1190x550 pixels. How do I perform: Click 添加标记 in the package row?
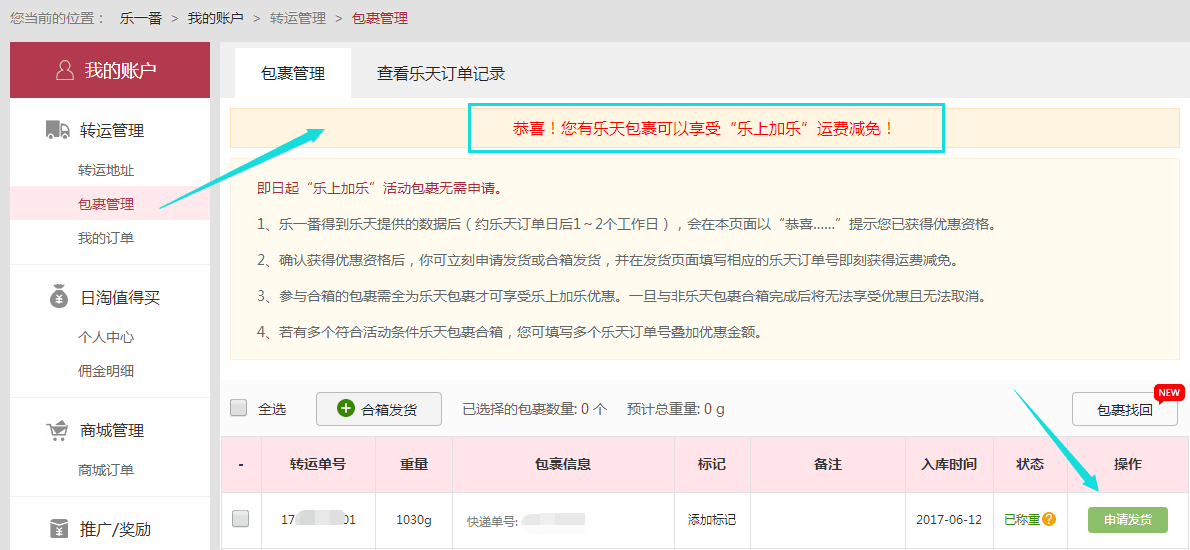click(711, 520)
